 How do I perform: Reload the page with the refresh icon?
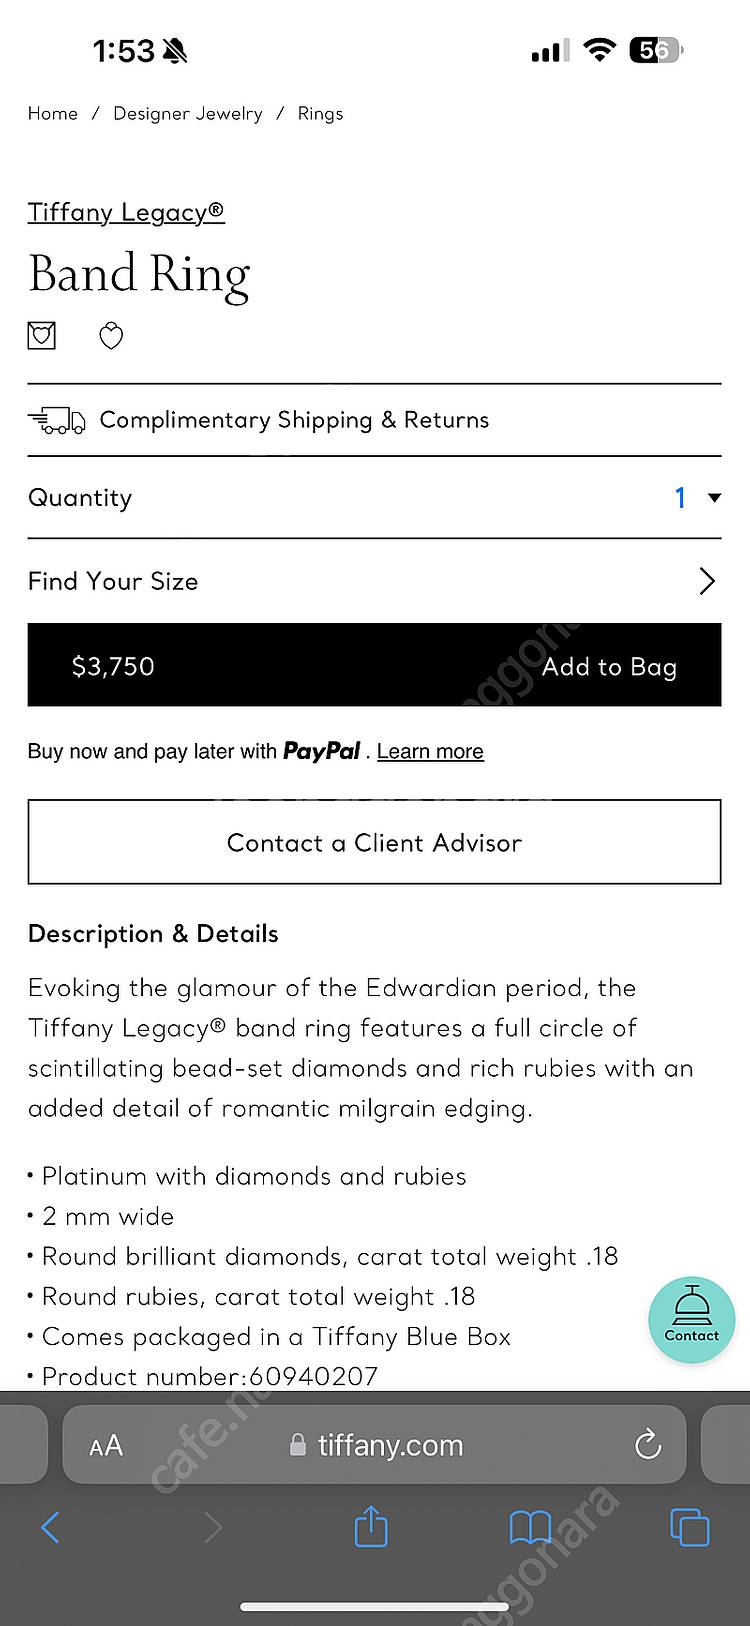pyautogui.click(x=648, y=1444)
